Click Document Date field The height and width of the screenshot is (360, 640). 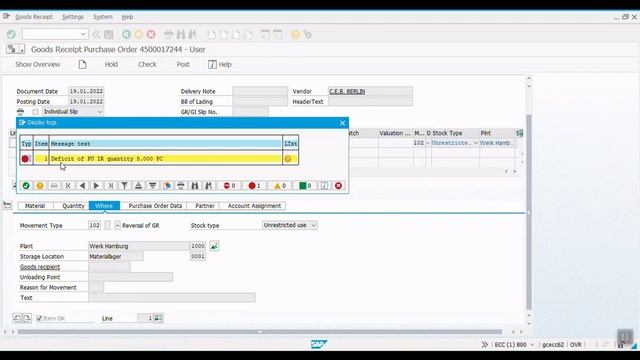(86, 91)
